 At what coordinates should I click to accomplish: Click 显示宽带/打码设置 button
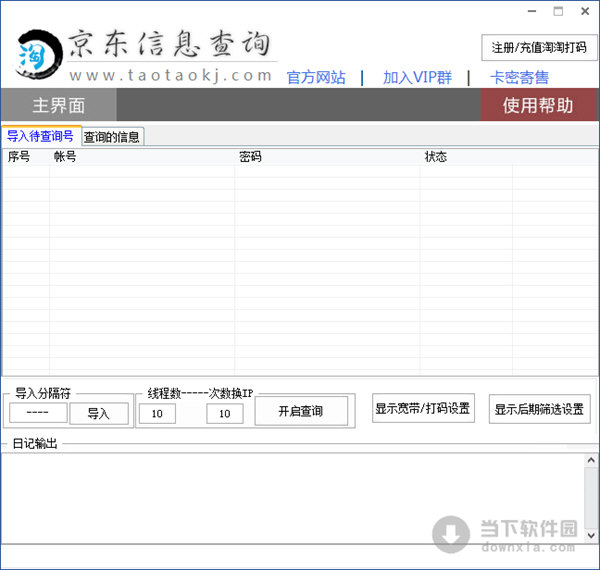coord(423,408)
